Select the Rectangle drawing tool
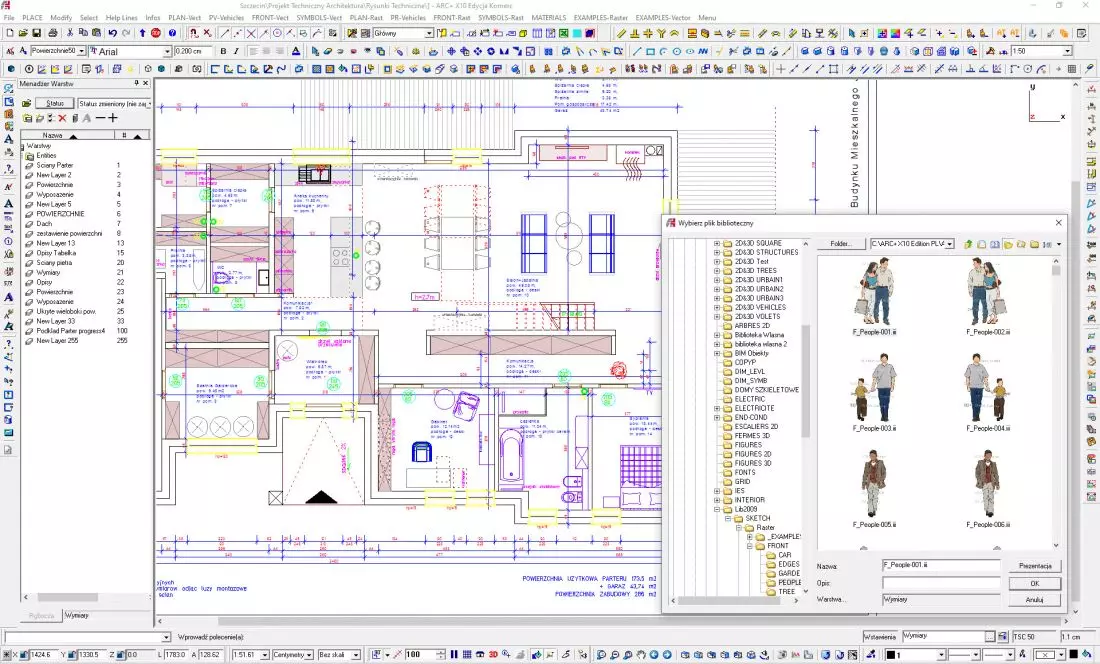Viewport: 1100px width, 664px height. (x=650, y=51)
